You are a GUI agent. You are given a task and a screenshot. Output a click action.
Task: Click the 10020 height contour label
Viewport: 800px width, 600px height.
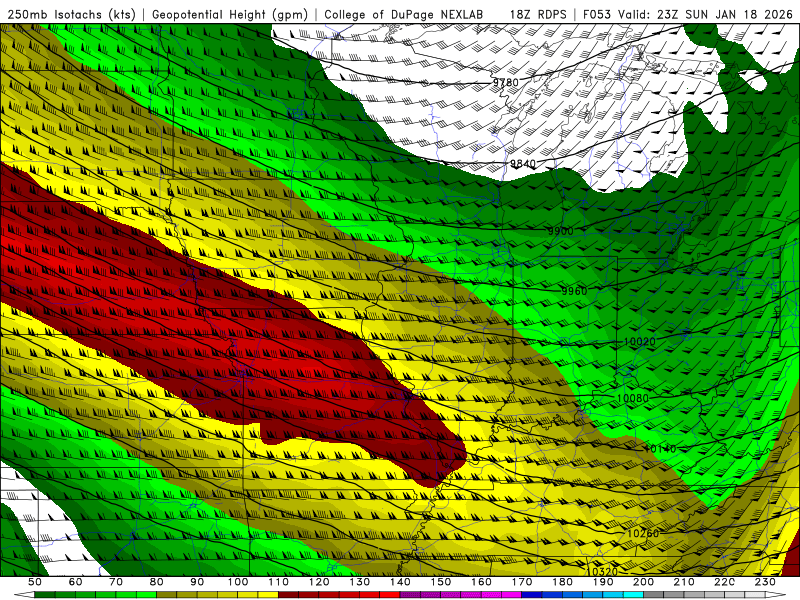click(x=640, y=342)
